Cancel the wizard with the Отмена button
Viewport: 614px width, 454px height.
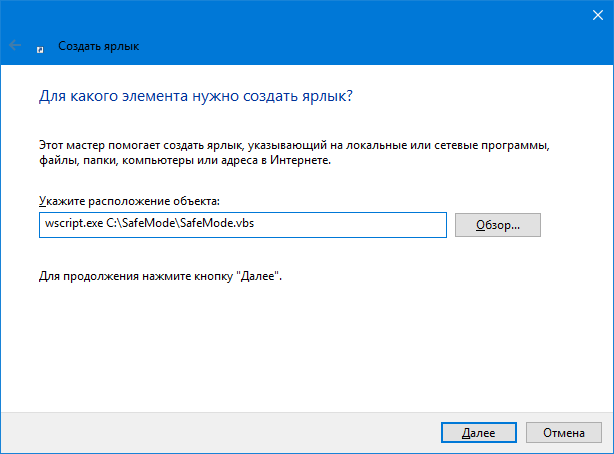coord(563,432)
